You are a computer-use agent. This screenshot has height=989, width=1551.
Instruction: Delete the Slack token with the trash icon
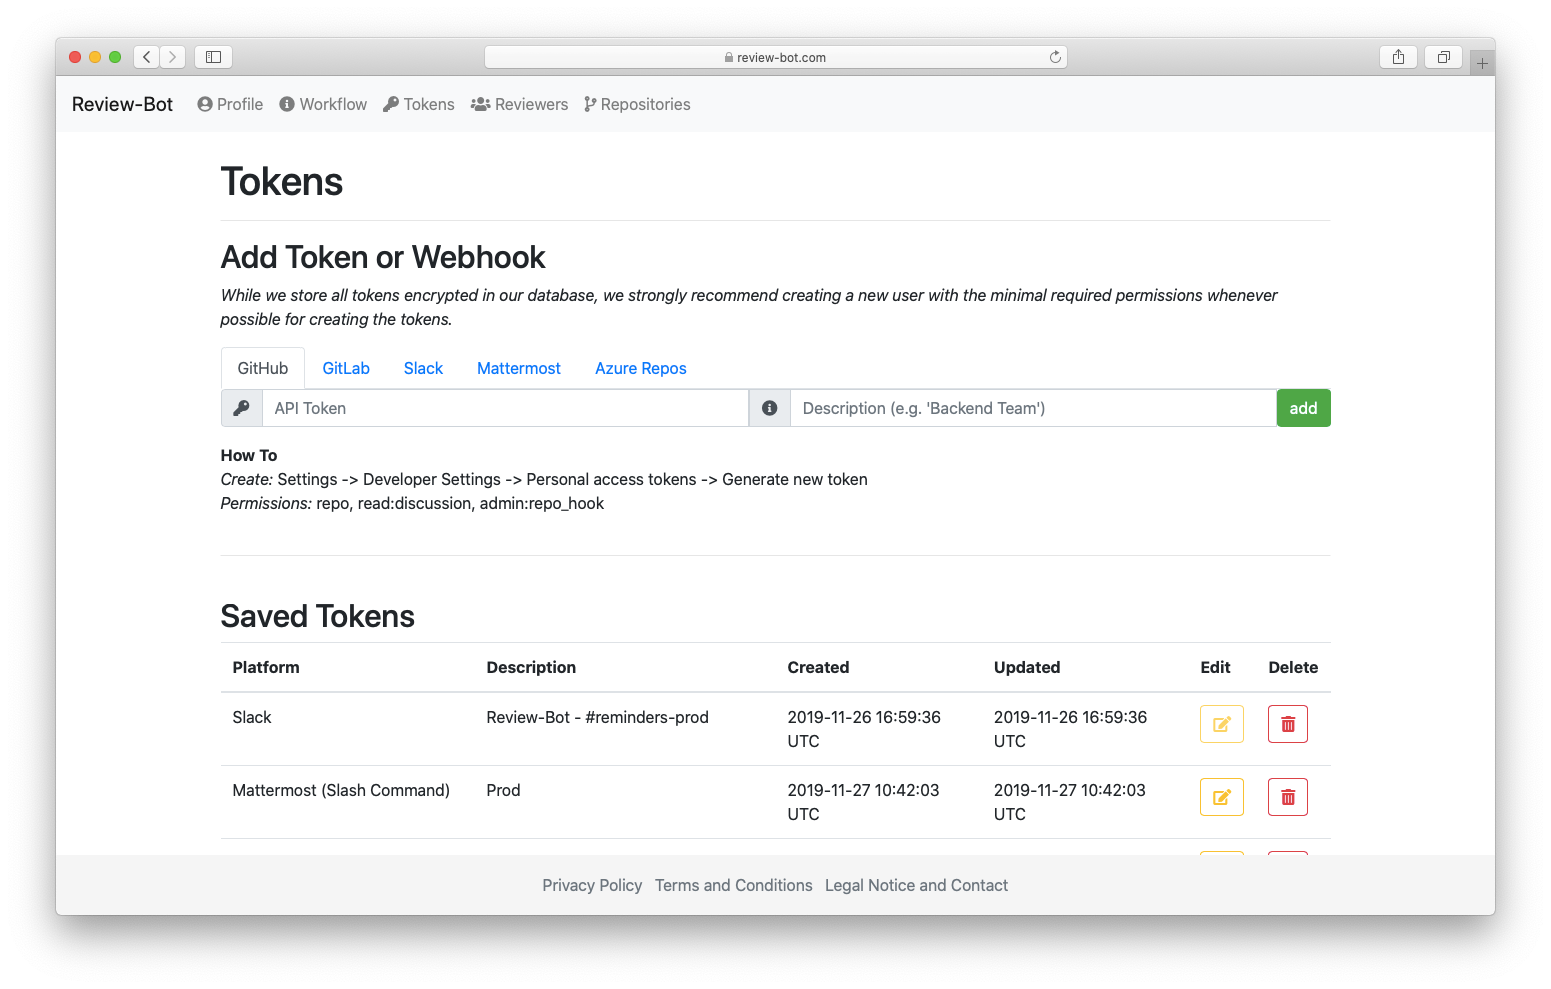click(1287, 723)
